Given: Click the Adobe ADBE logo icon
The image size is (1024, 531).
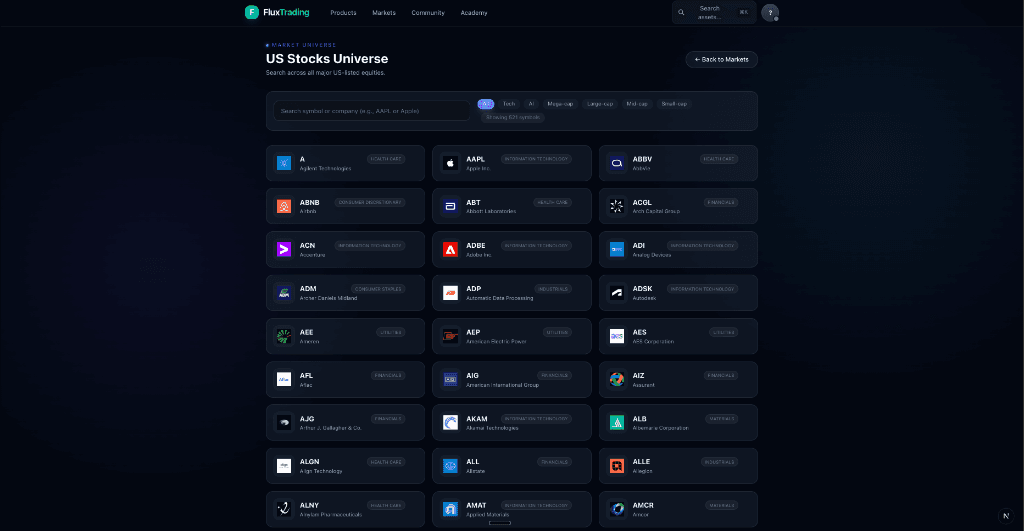Looking at the screenshot, I should tap(450, 249).
